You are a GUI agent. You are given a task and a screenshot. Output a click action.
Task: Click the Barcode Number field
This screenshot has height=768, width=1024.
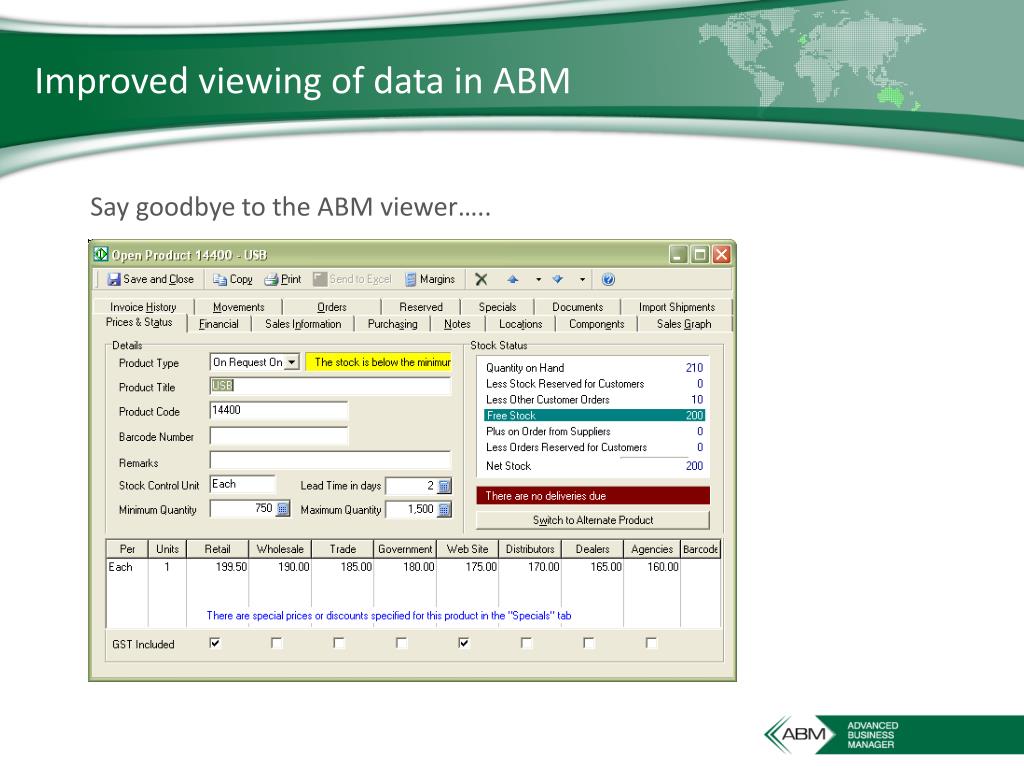(279, 436)
